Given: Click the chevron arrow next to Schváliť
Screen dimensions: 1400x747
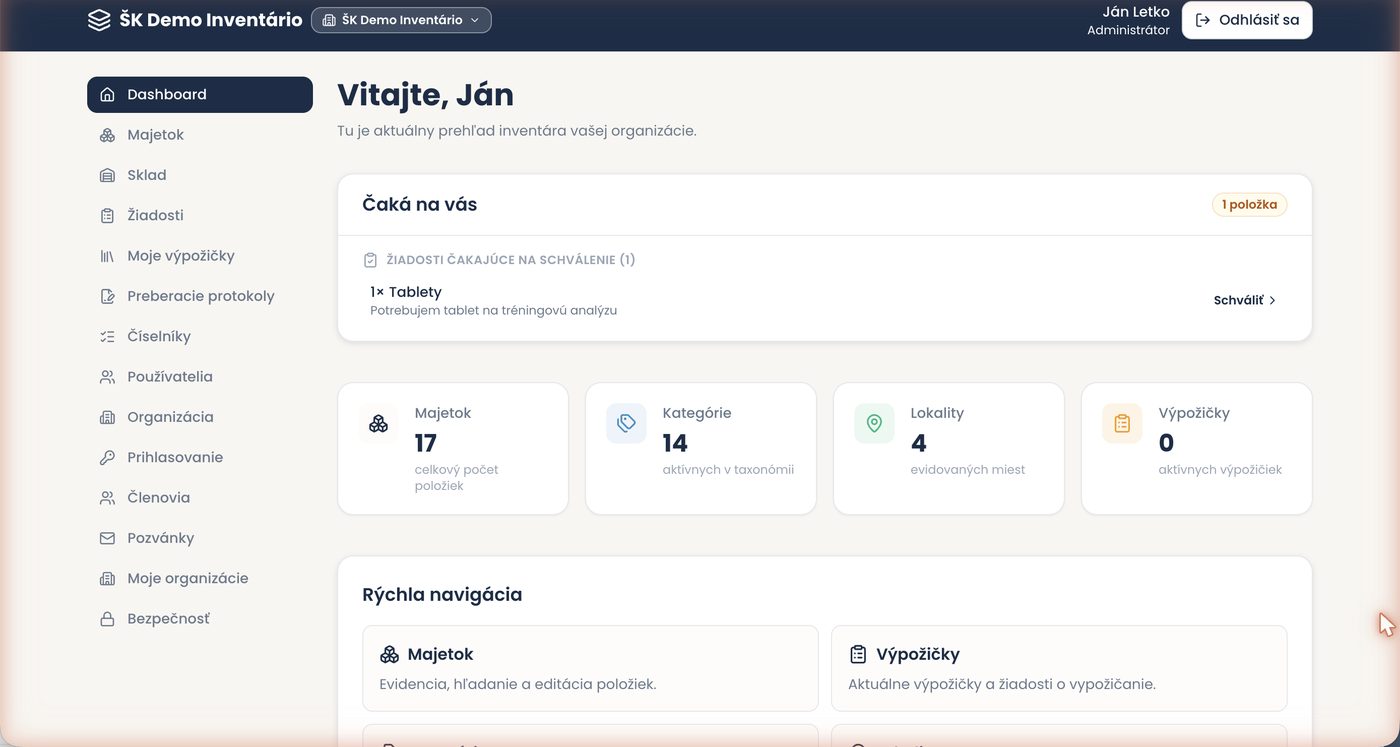Looking at the screenshot, I should point(1272,300).
